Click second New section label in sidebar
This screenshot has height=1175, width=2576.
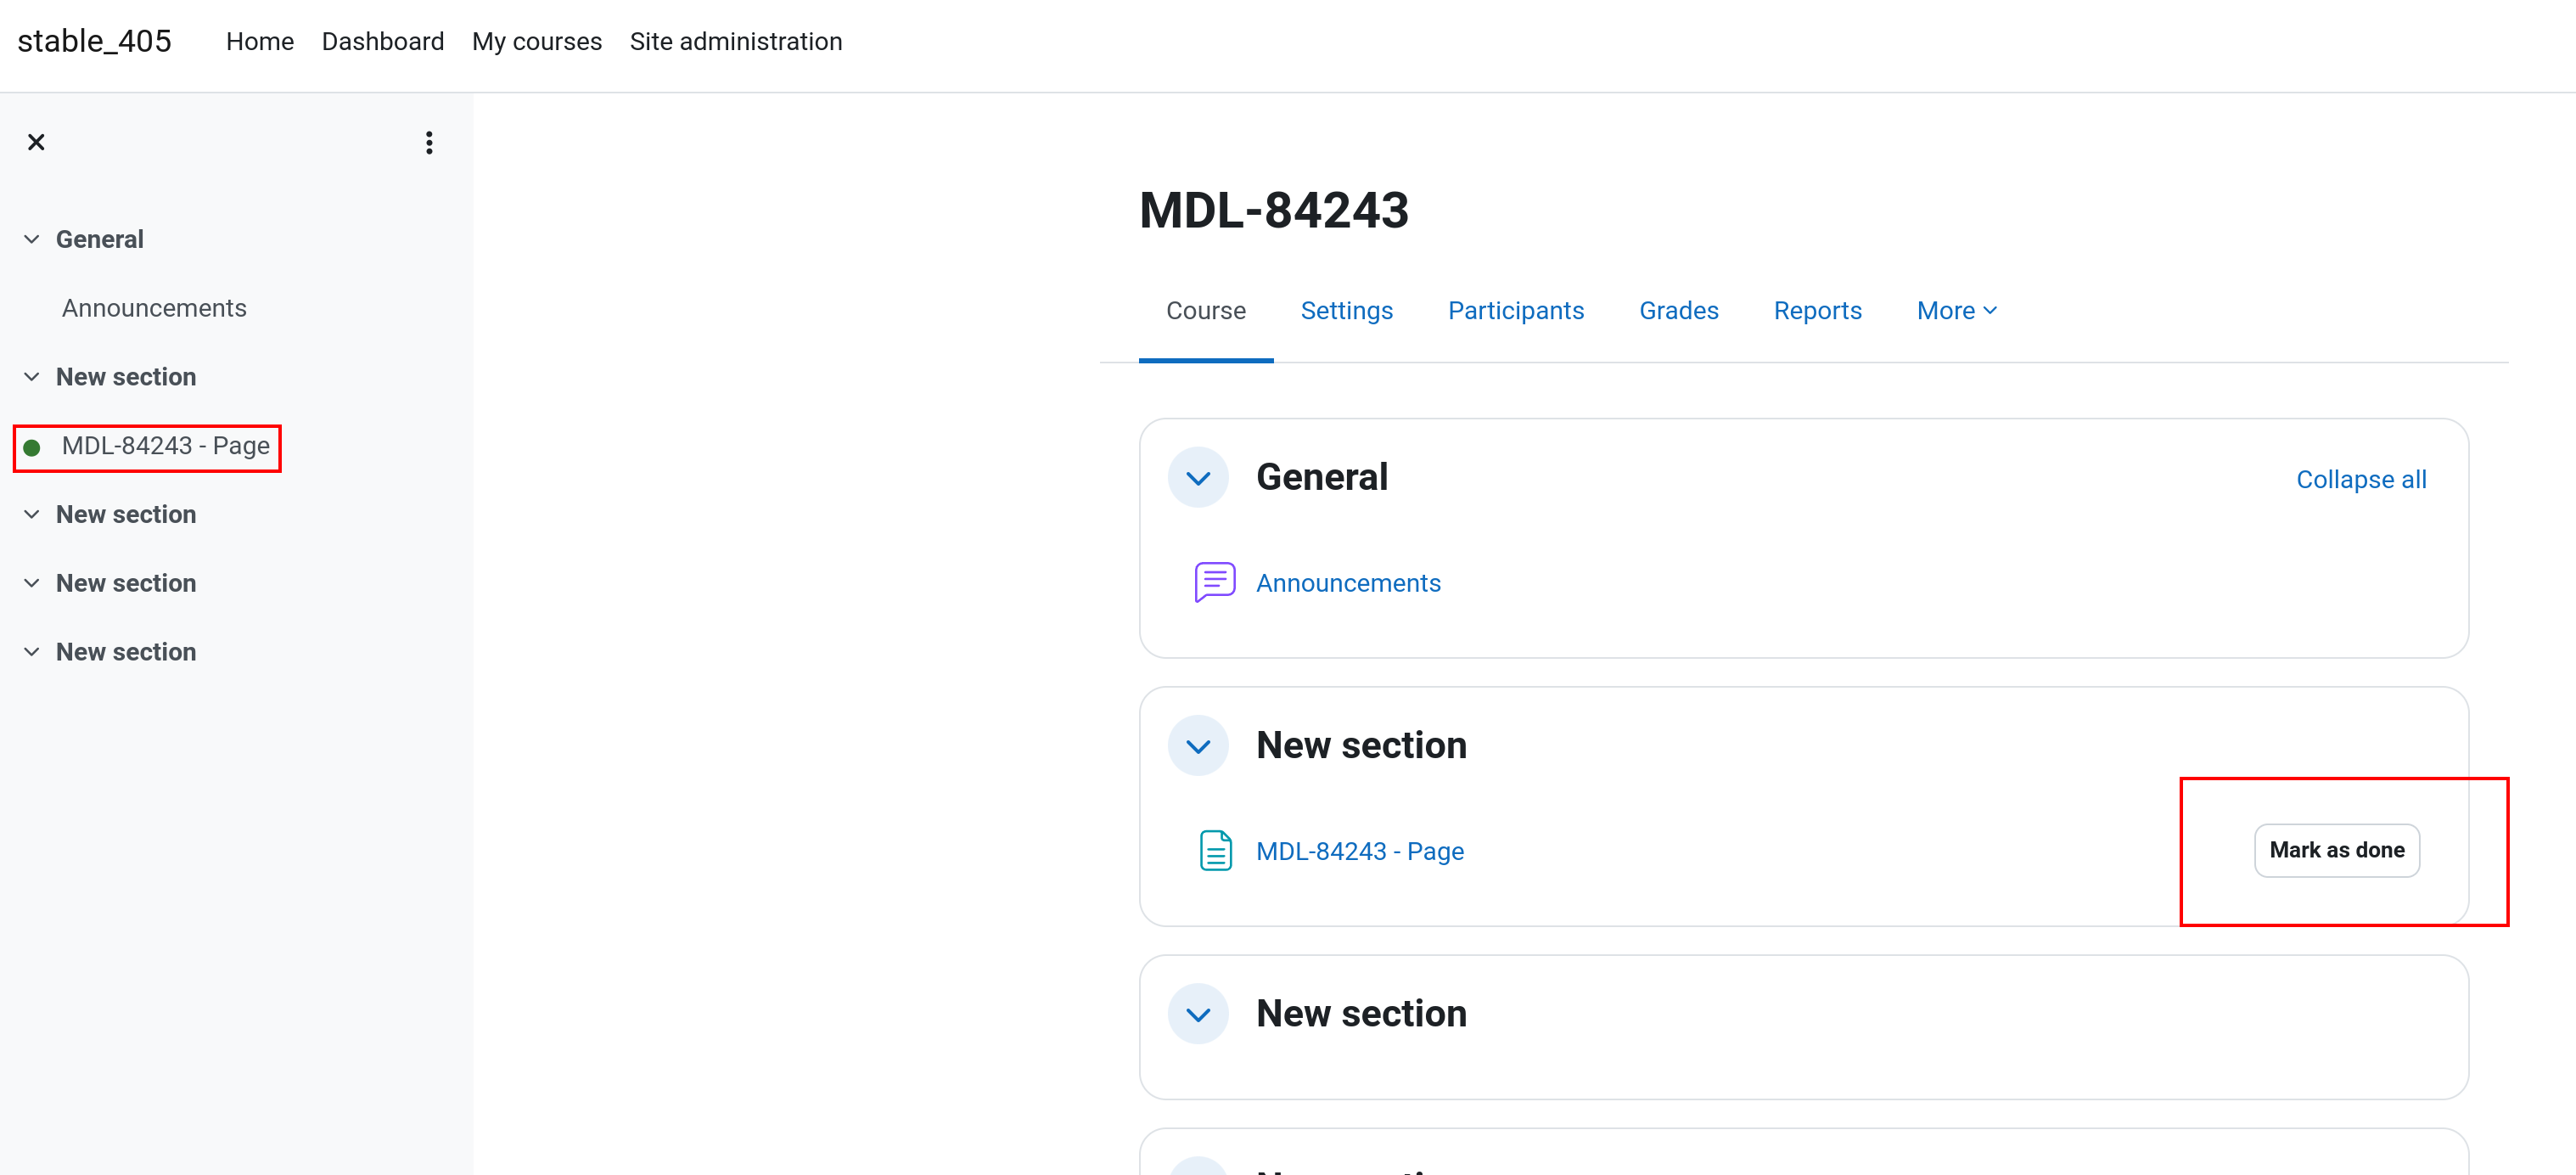126,514
